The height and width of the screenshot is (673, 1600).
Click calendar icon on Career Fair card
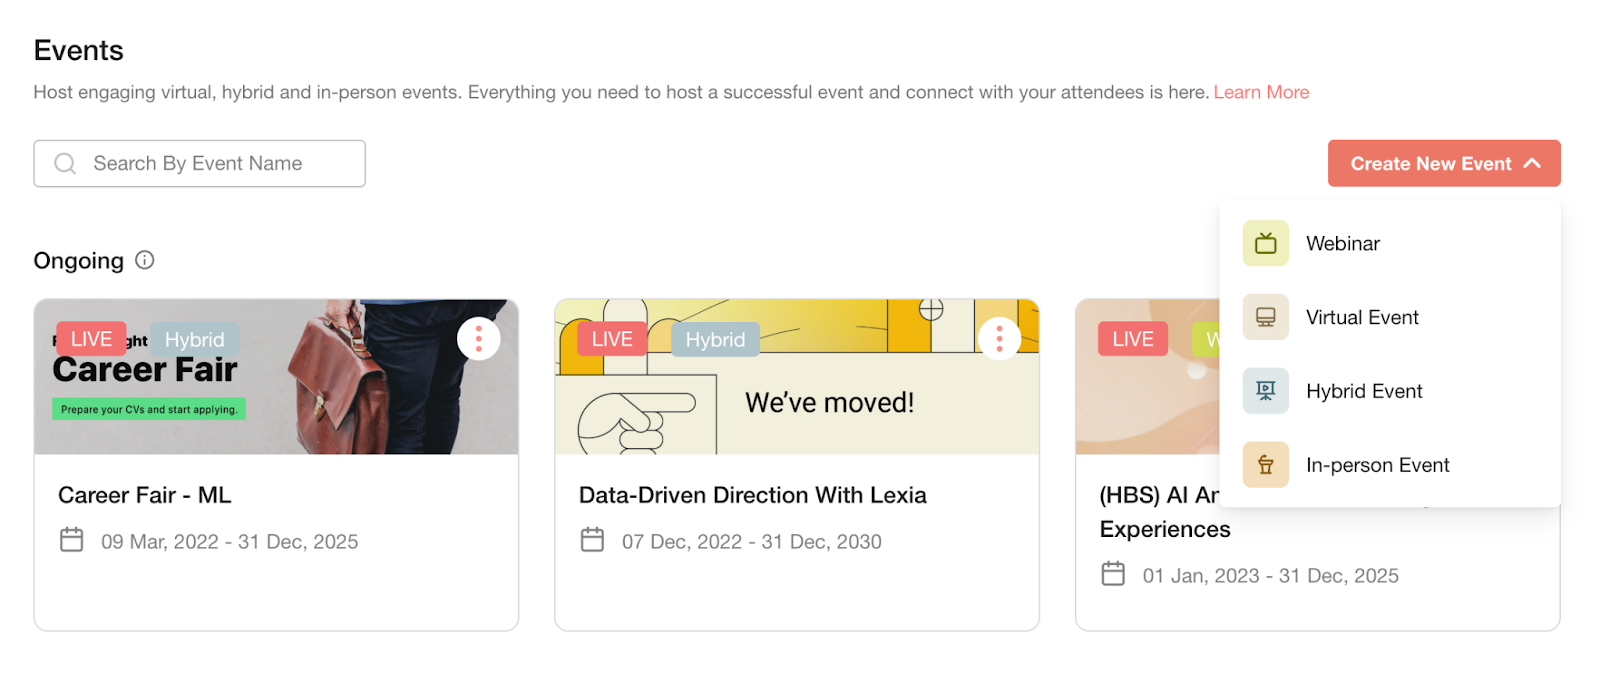(x=72, y=540)
